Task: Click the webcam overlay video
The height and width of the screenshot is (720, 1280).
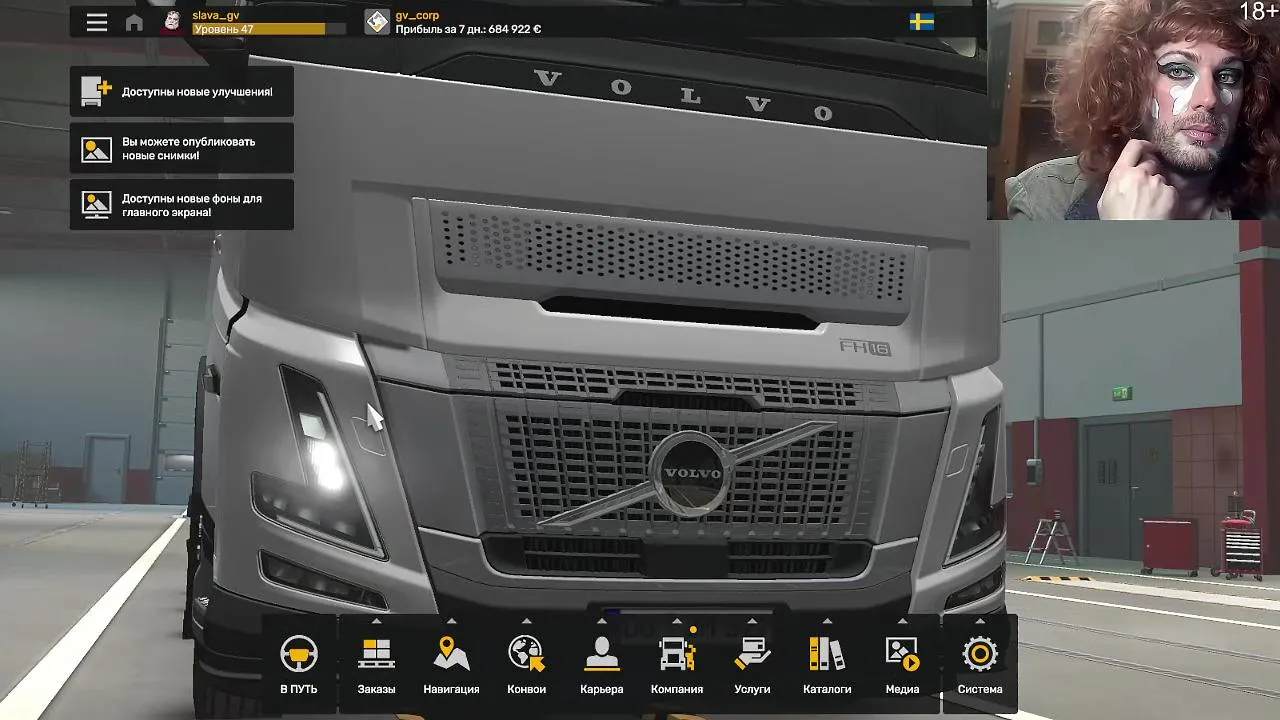Action: (x=1133, y=110)
